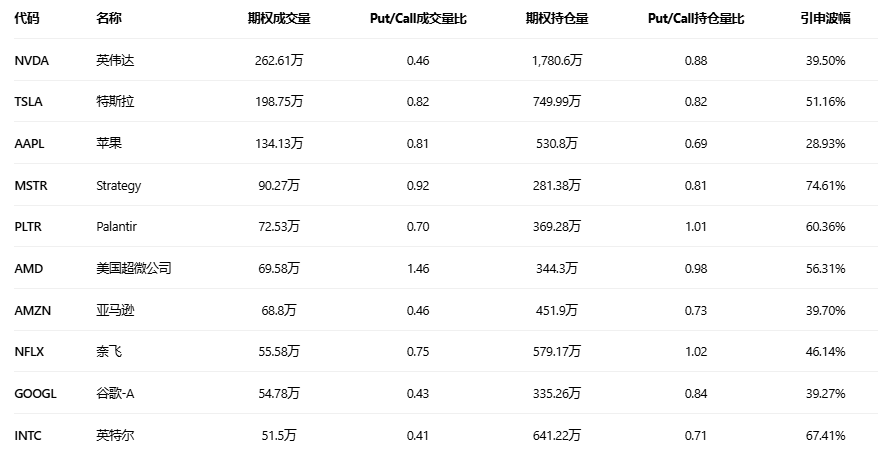Viewport: 880px width, 461px height.
Task: Sort by 期权成交量 column header
Action: (x=279, y=19)
